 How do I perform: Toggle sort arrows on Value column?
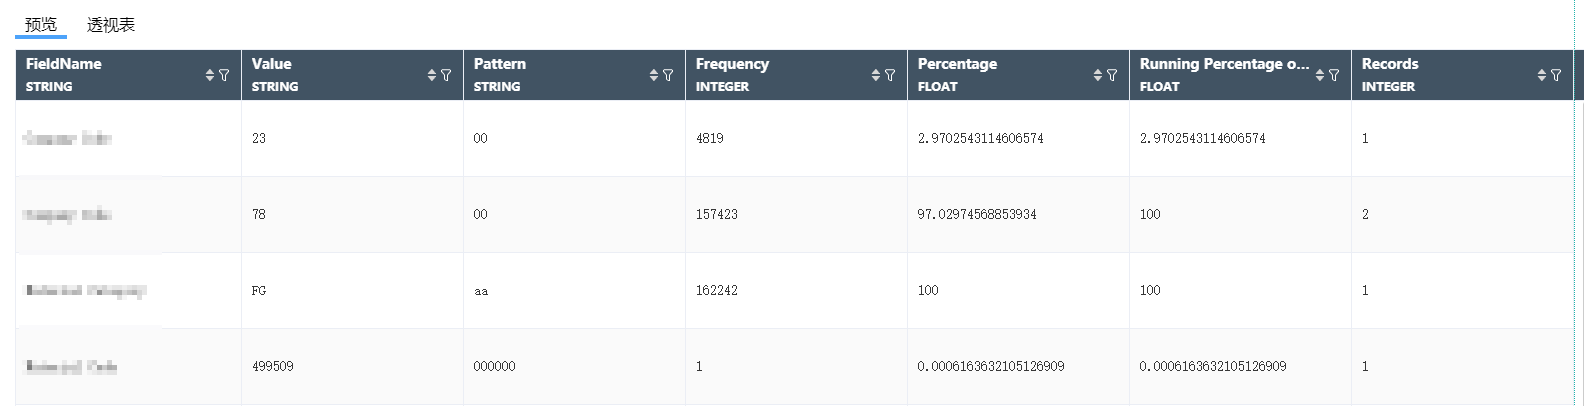[x=432, y=75]
